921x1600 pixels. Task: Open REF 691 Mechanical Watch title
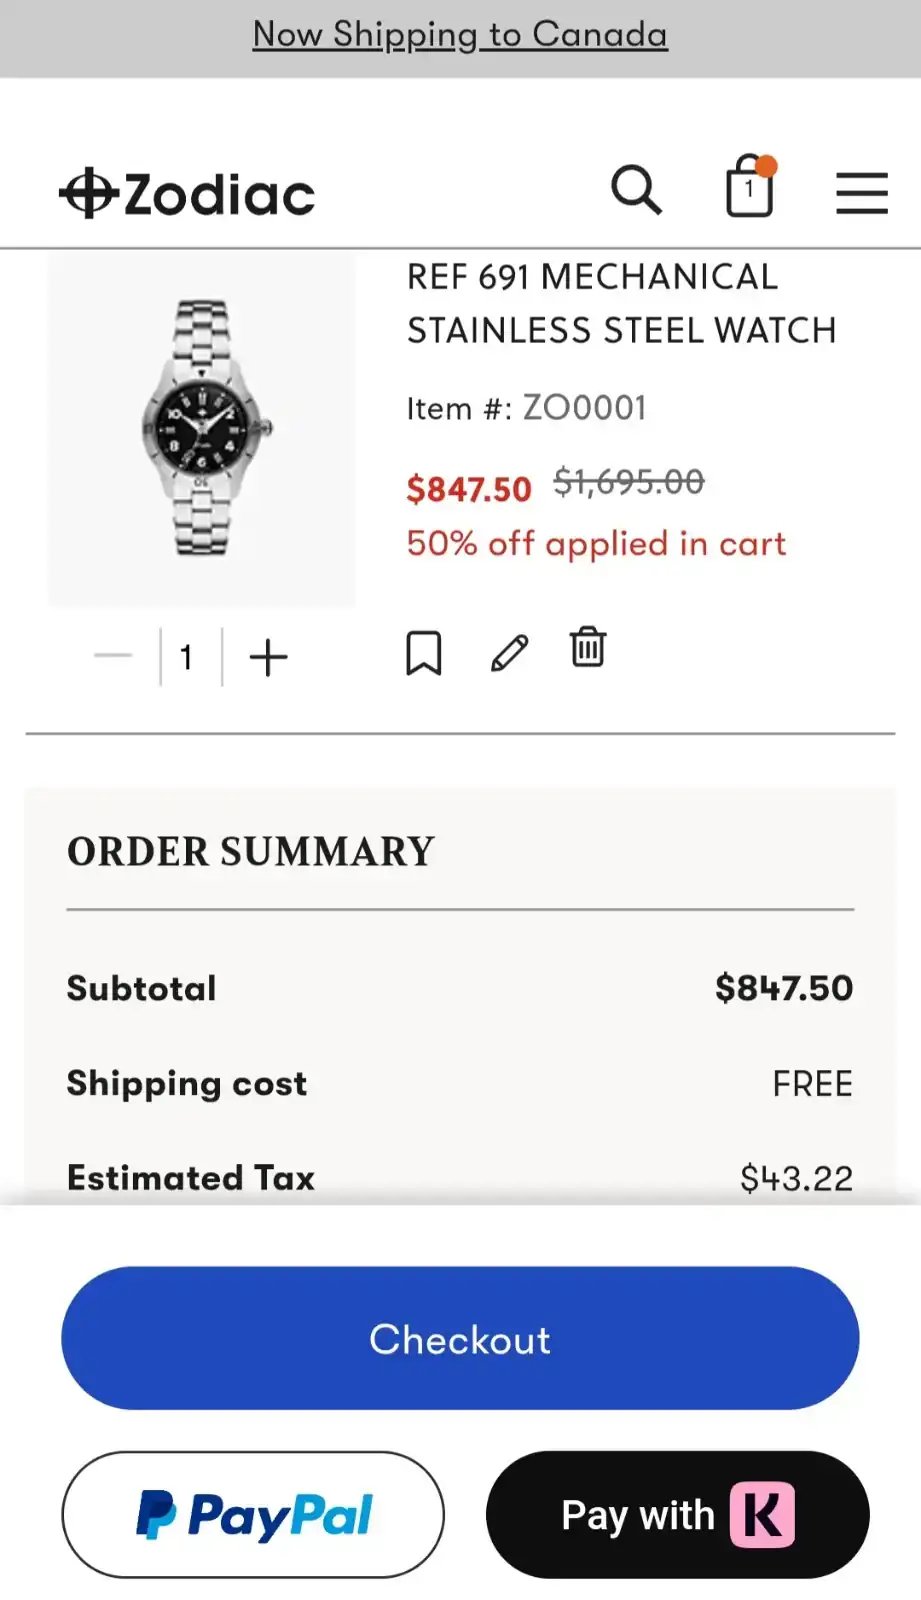pos(620,304)
